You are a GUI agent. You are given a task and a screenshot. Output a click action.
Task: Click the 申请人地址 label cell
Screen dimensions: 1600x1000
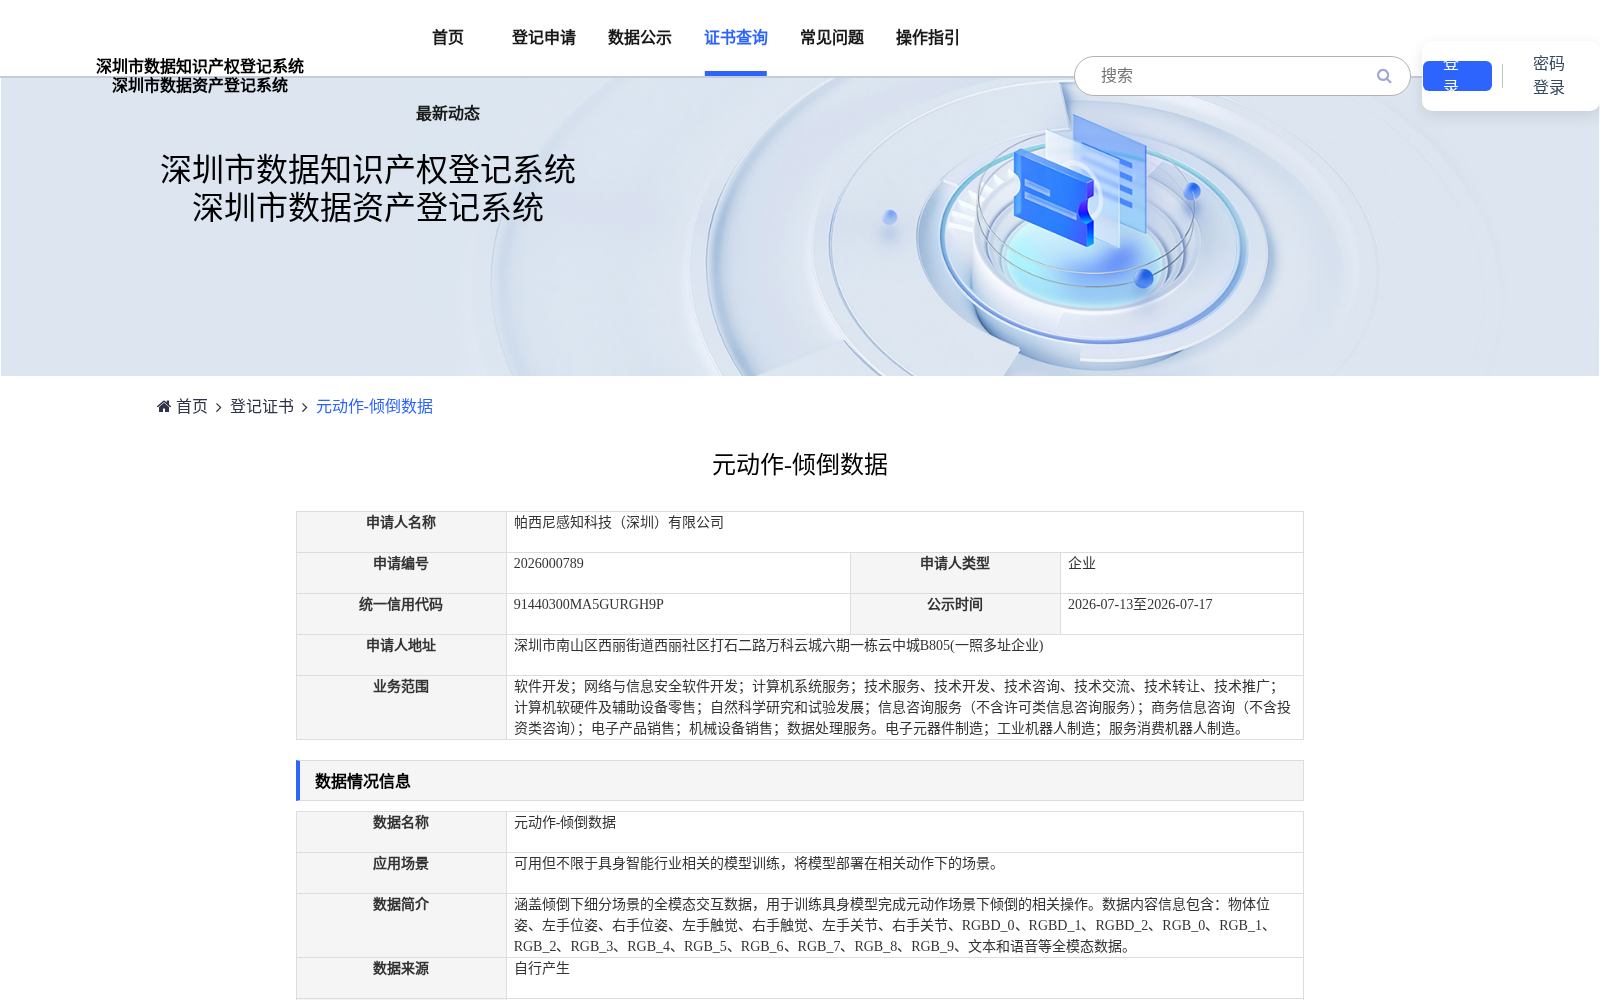pos(401,655)
